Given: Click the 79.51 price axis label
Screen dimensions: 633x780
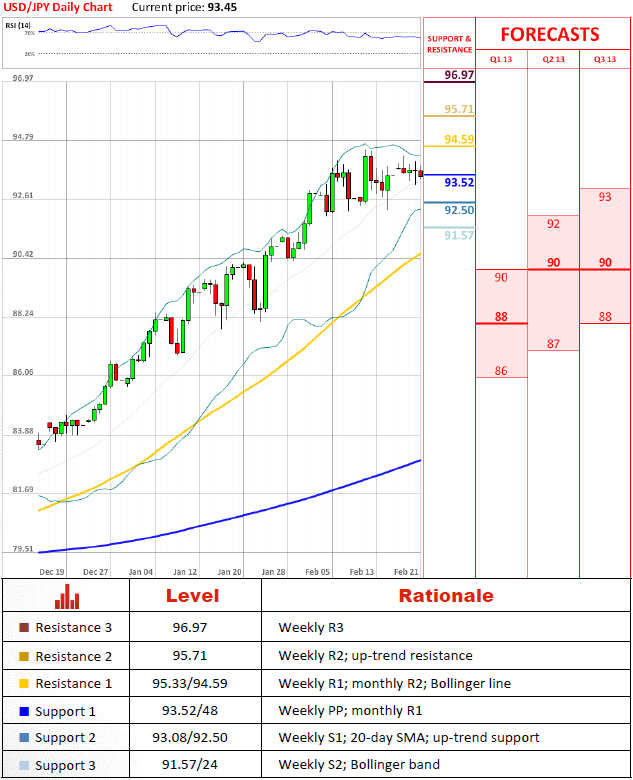Looking at the screenshot, I should pyautogui.click(x=23, y=549).
